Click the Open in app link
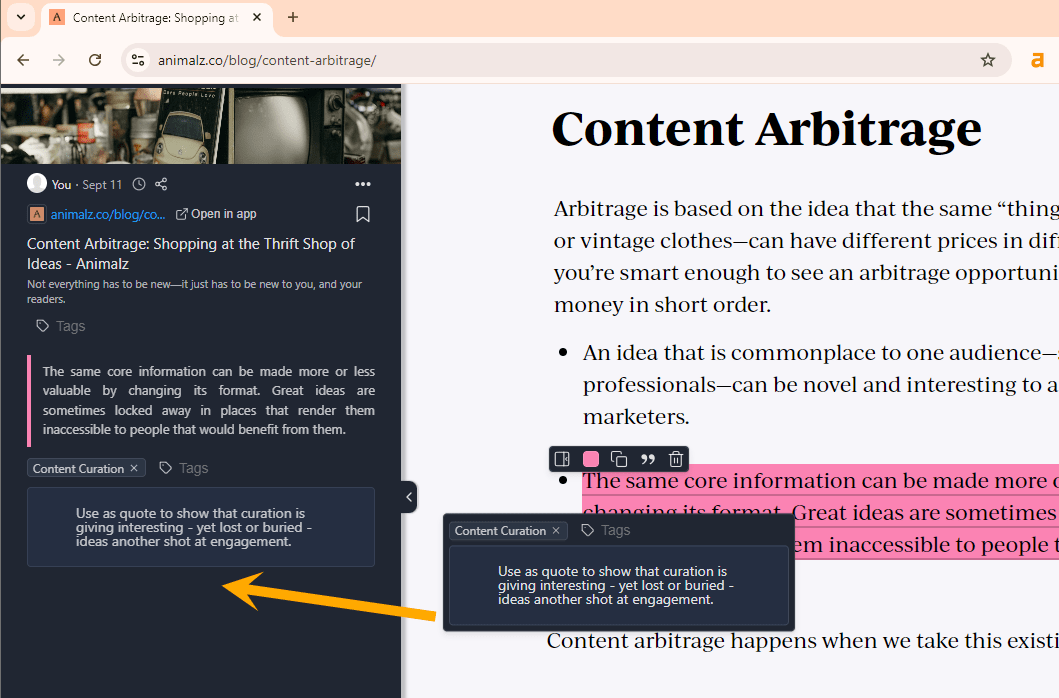The image size is (1059, 698). point(223,213)
